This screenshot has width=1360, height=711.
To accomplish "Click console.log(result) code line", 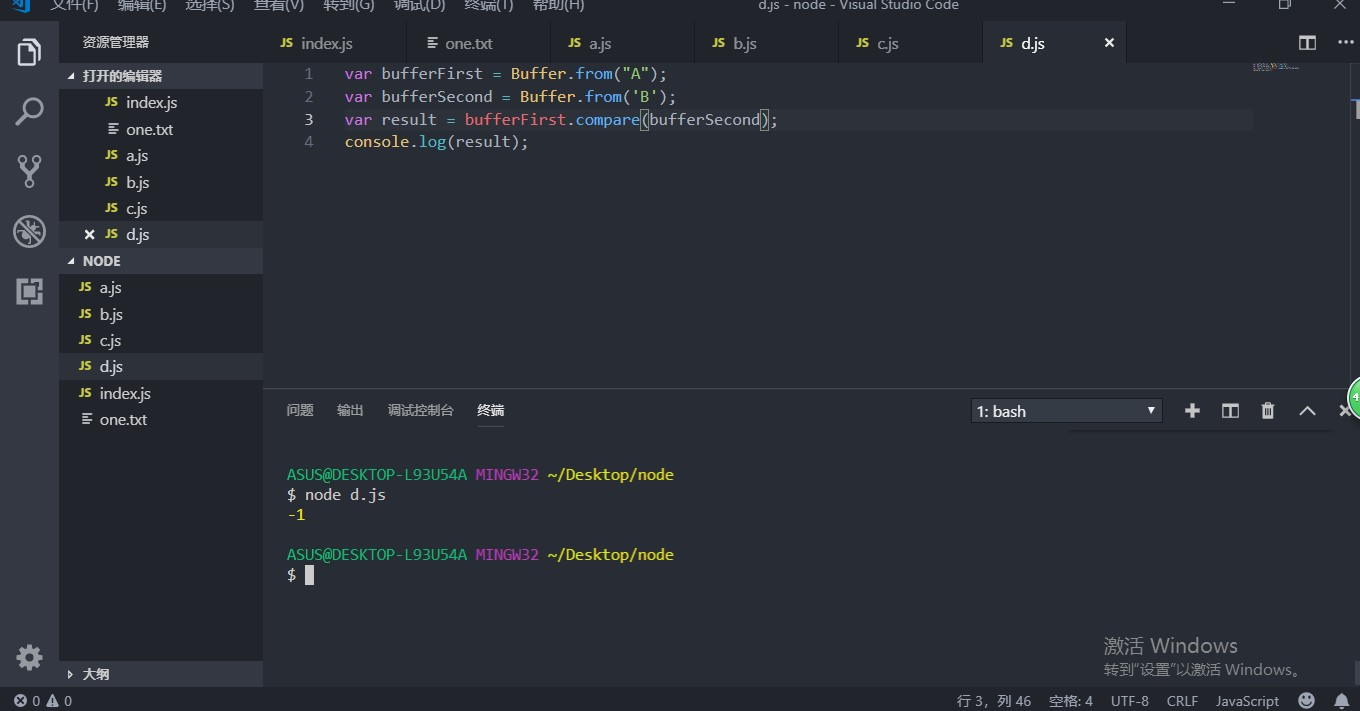I will pos(436,142).
